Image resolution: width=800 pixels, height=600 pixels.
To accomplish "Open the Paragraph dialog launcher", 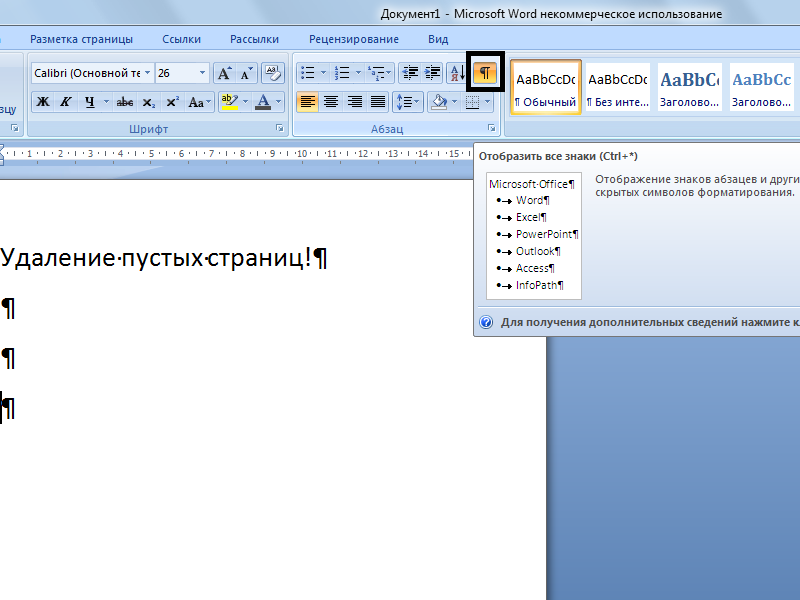I will click(491, 128).
